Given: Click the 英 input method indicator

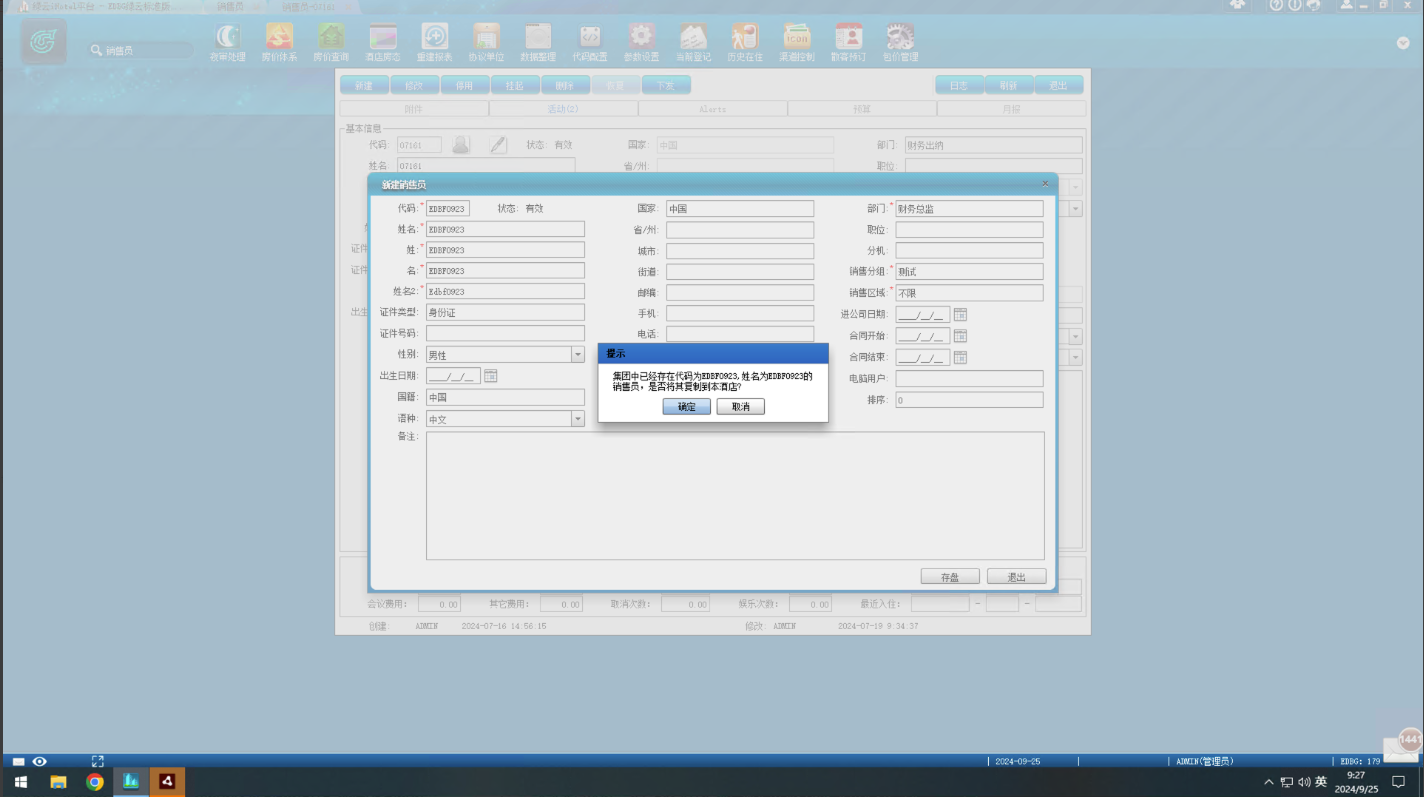Looking at the screenshot, I should [x=1321, y=782].
